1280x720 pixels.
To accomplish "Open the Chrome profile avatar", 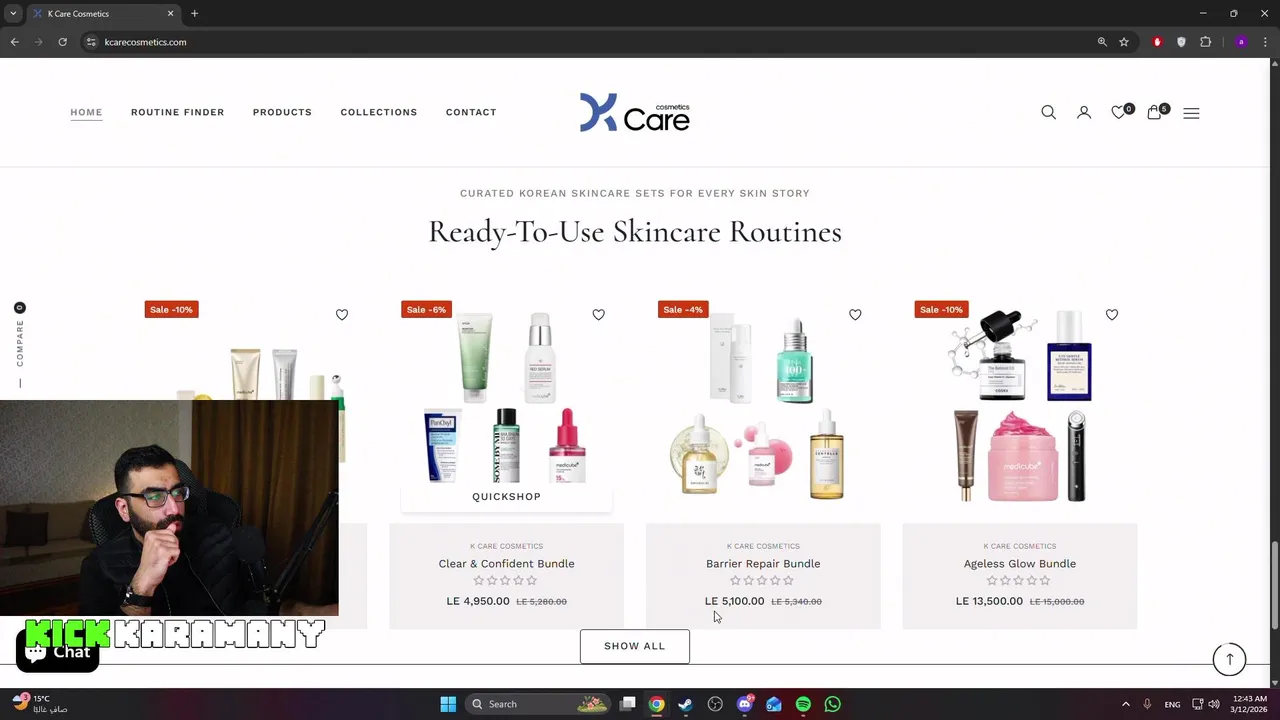I will (x=1241, y=42).
